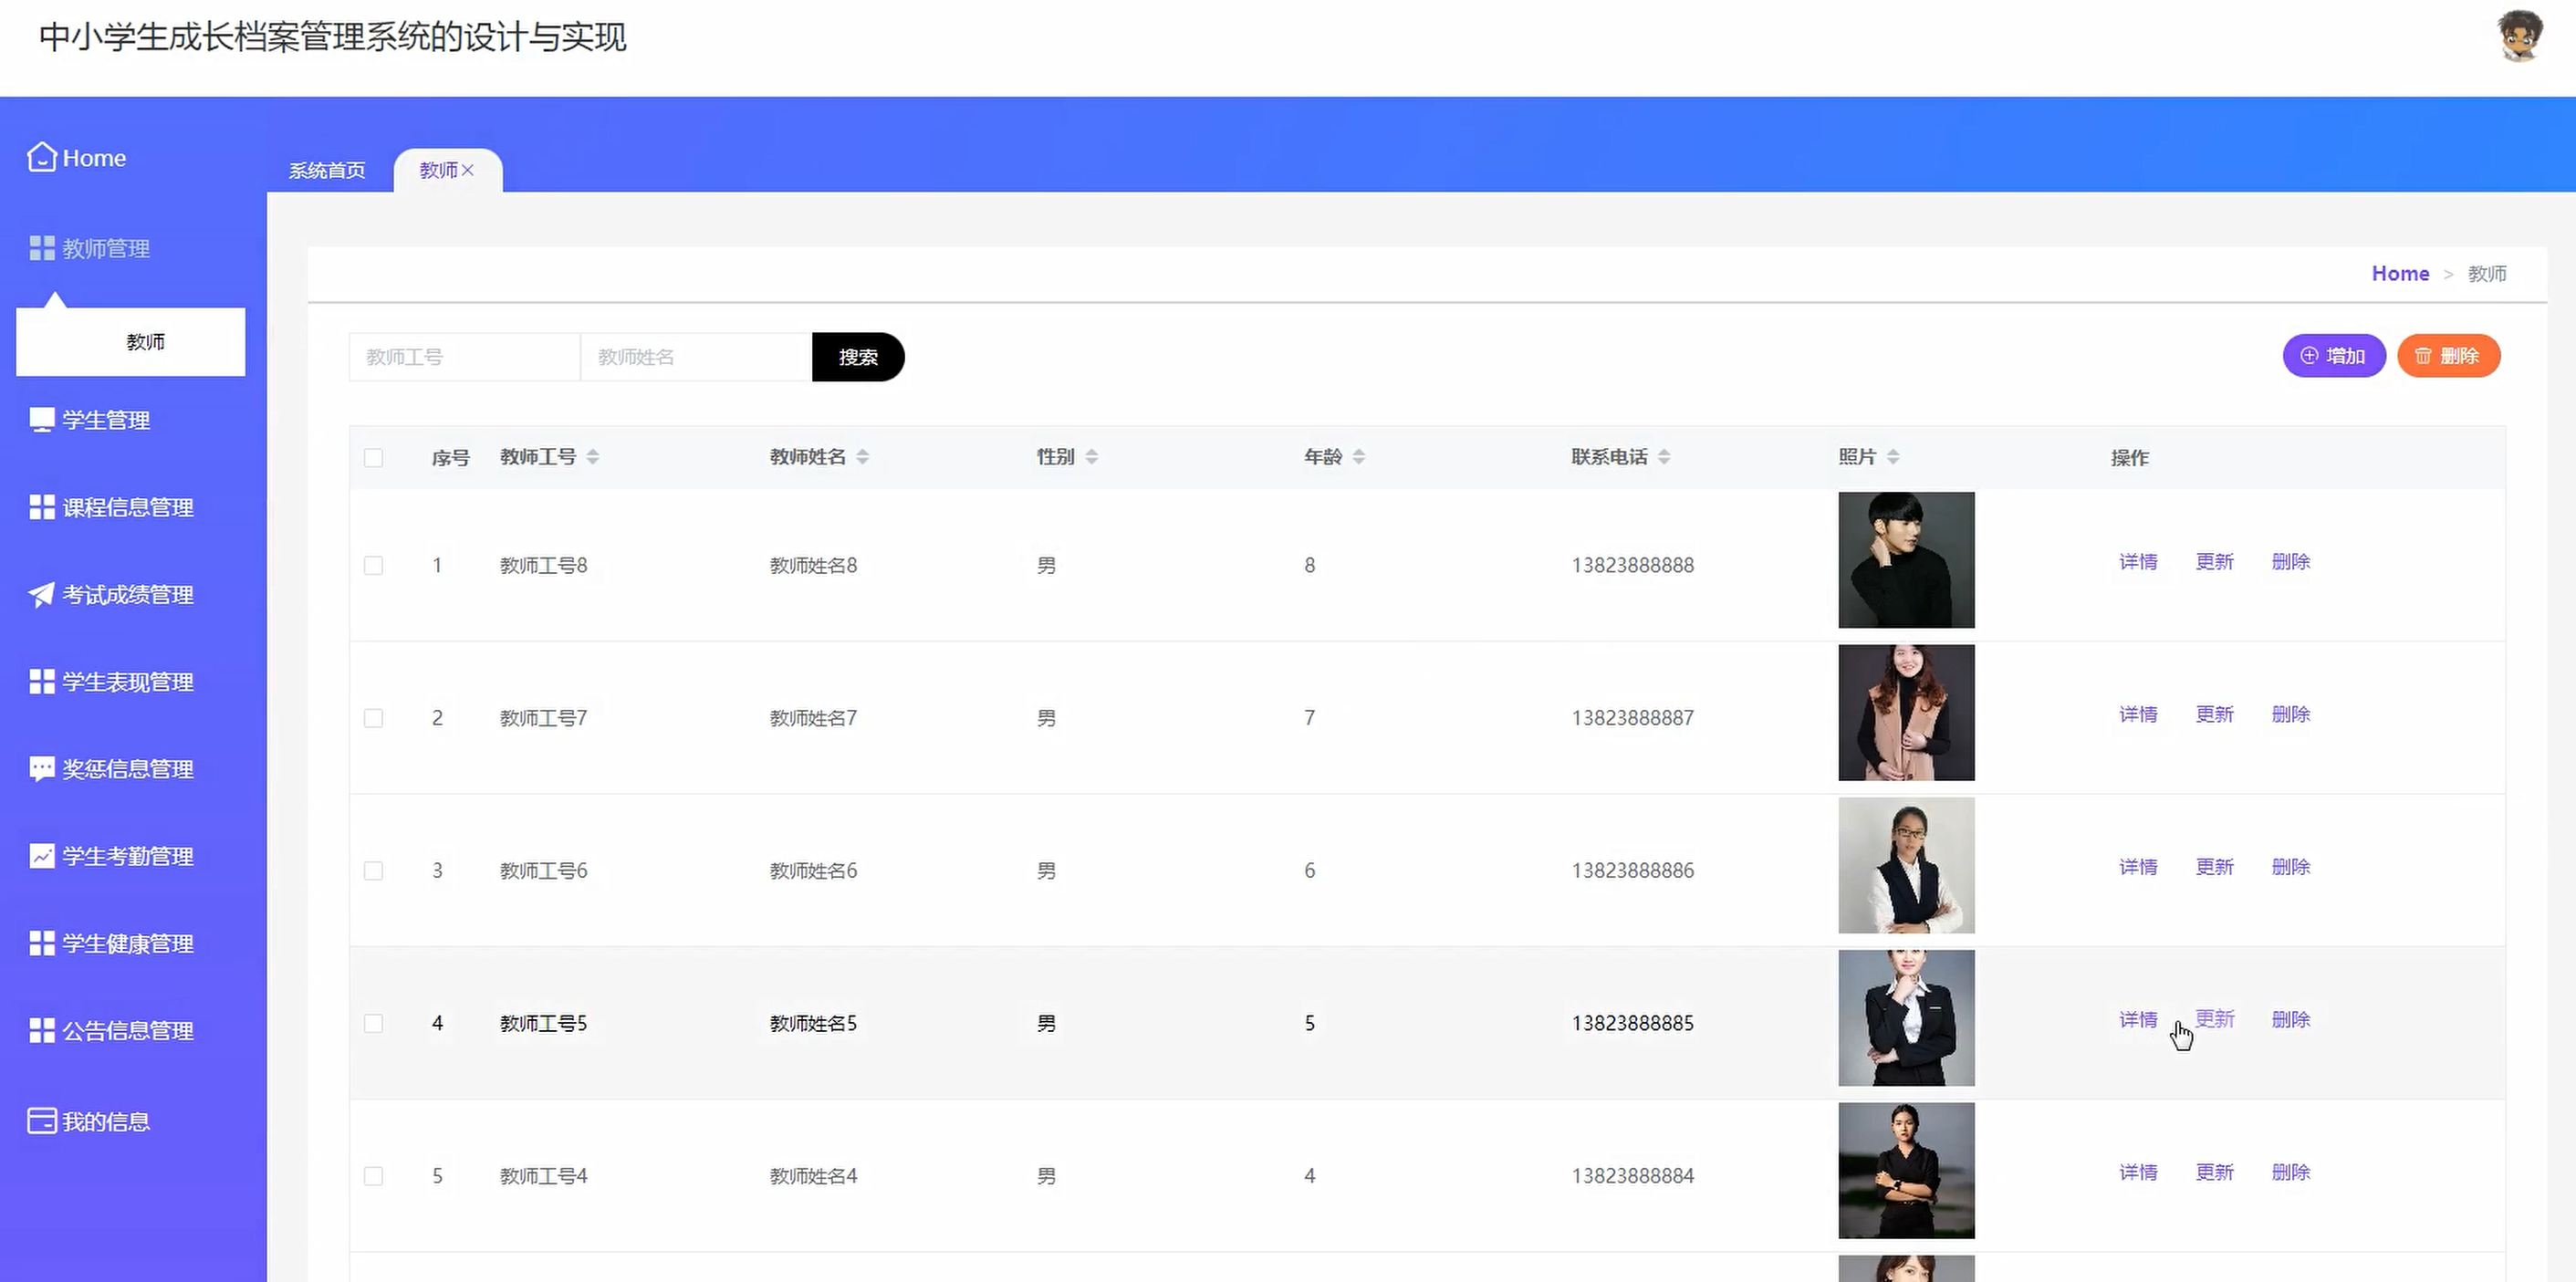2576x1282 pixels.
Task: Click the 课程信息管理 grid icon
Action: [42, 507]
